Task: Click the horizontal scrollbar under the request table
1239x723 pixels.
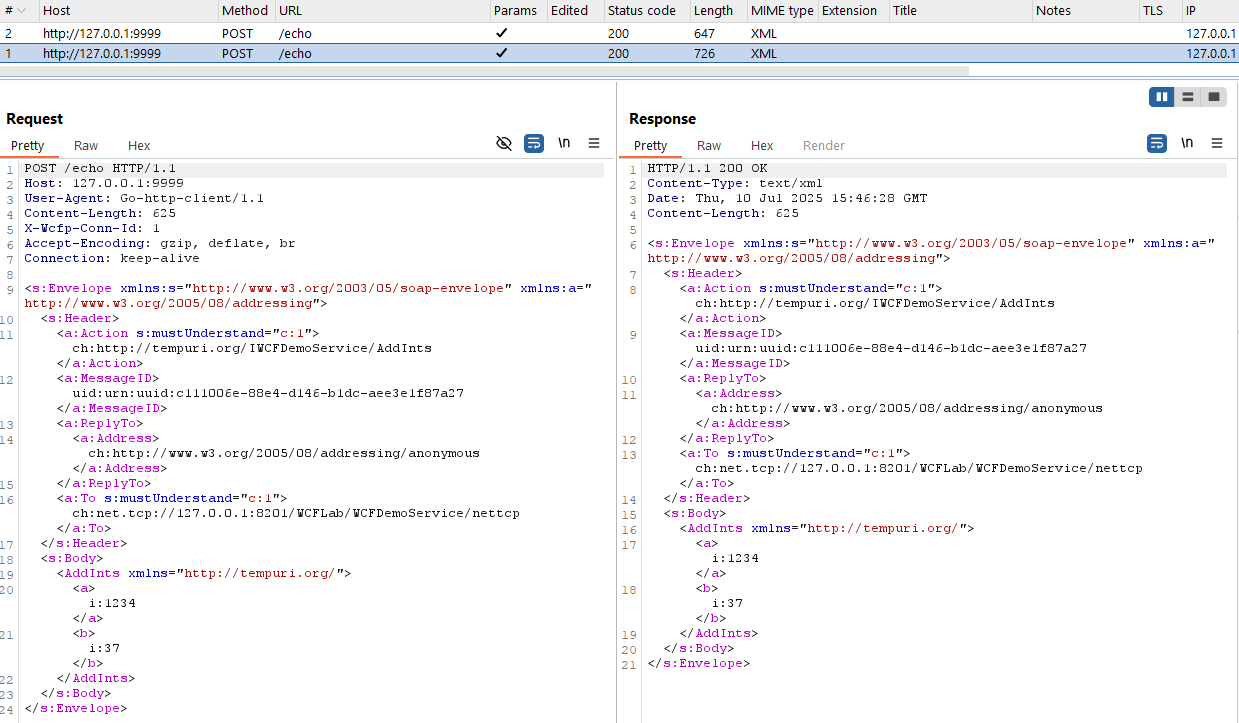Action: coord(480,69)
